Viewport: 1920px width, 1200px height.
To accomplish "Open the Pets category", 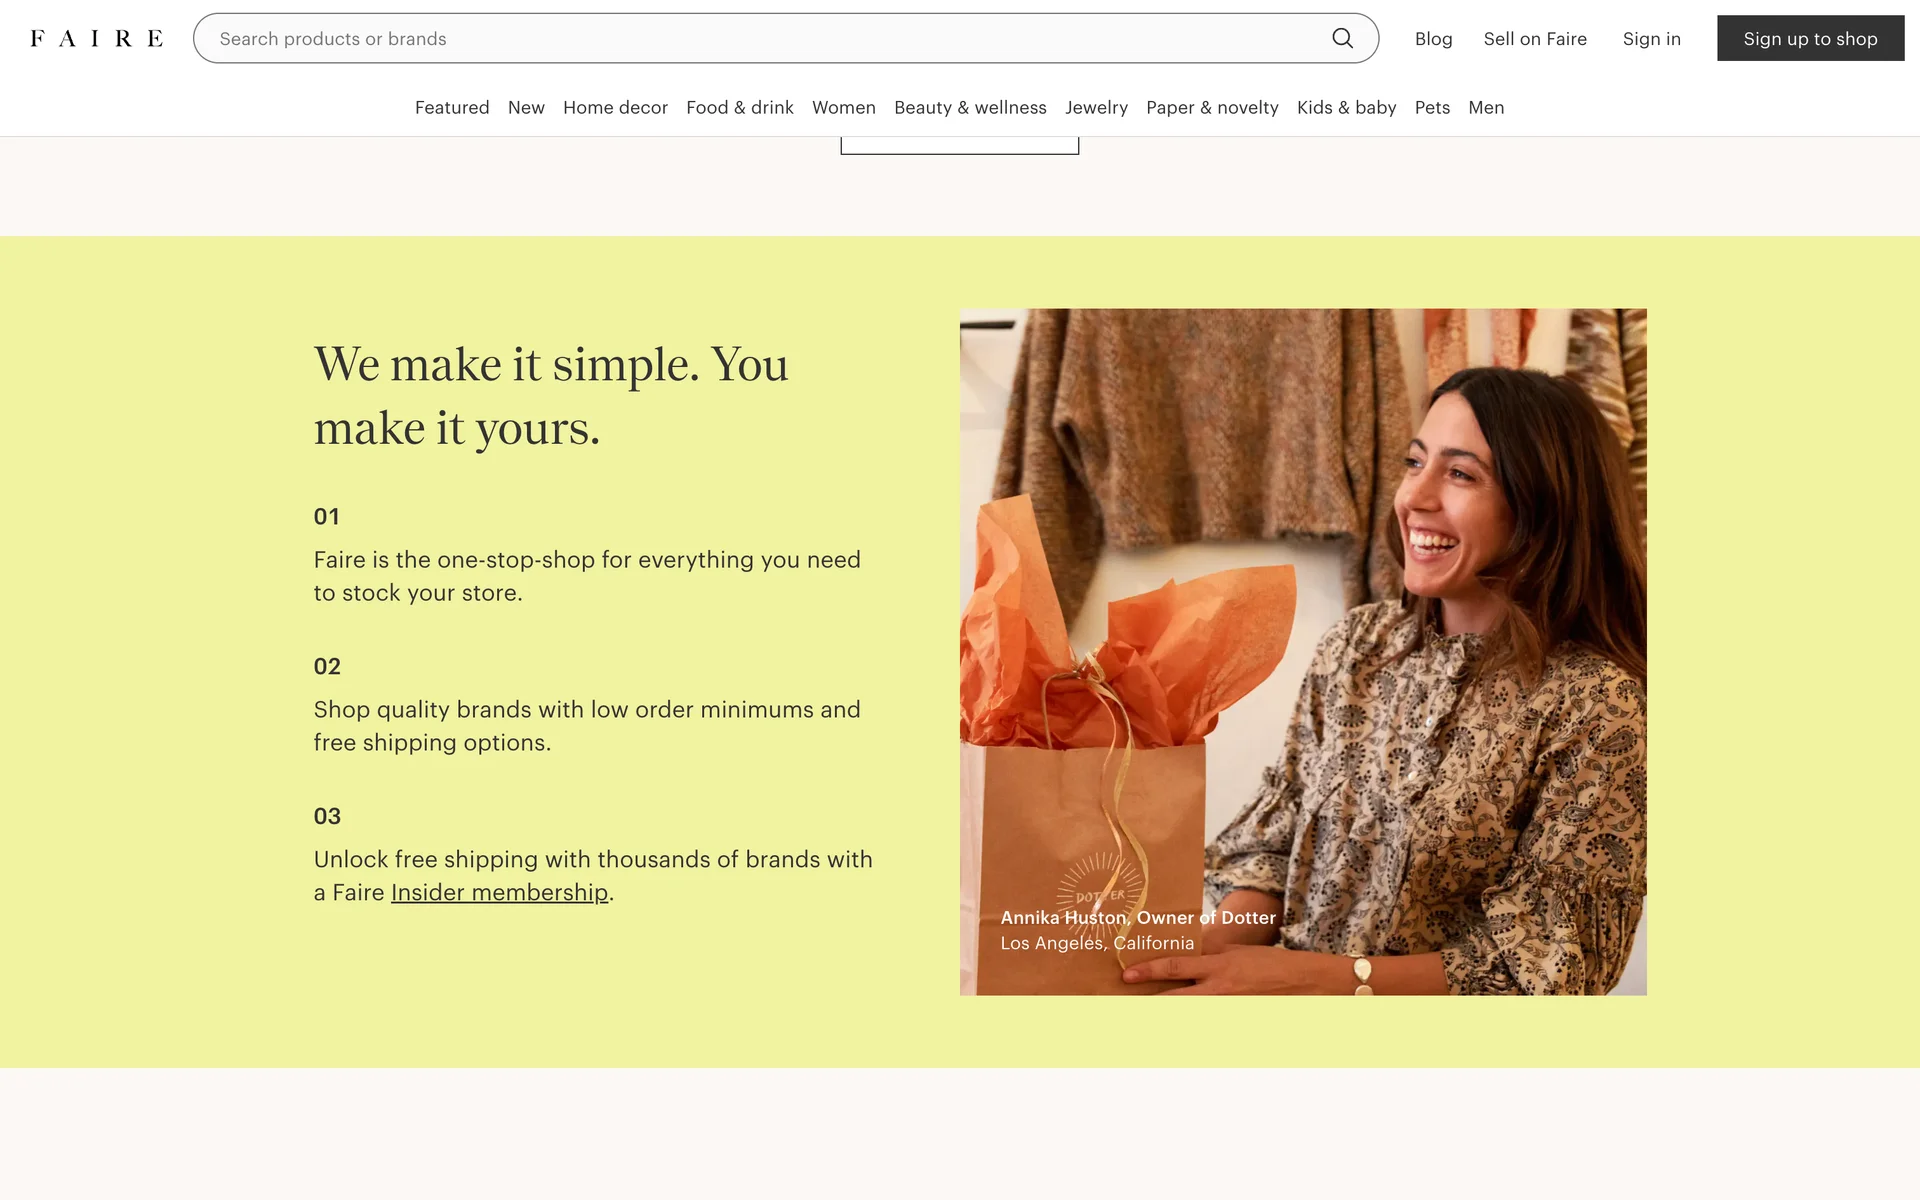I will tap(1432, 107).
